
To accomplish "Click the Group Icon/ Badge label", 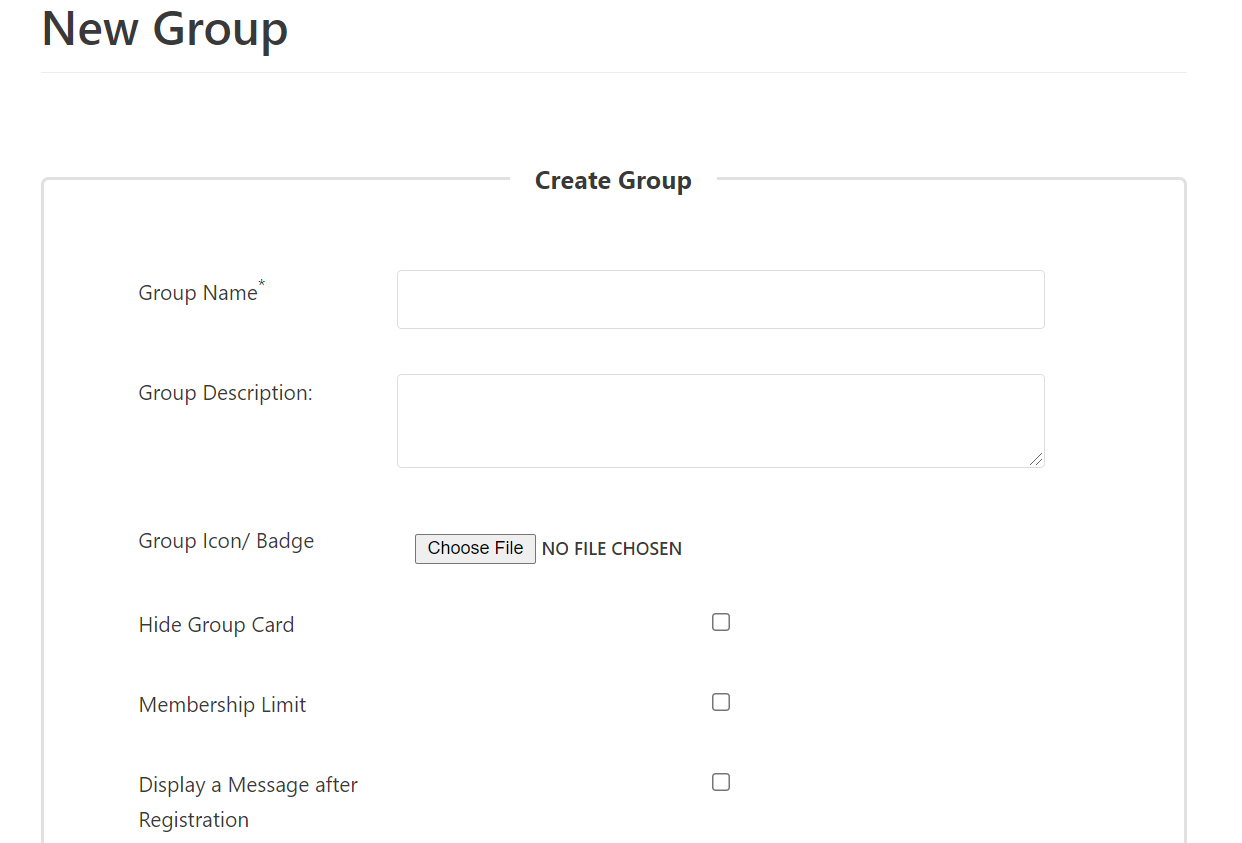I will (226, 540).
